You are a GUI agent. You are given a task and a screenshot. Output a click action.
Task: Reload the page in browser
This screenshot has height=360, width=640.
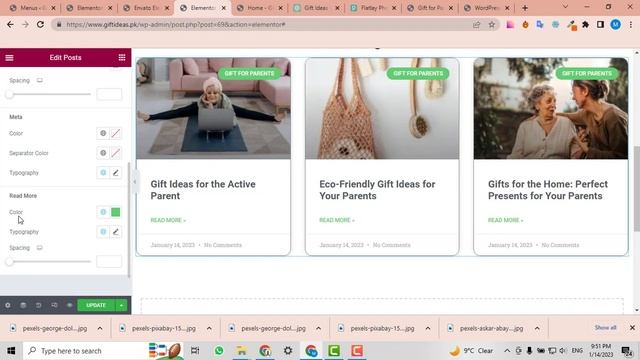tap(40, 24)
